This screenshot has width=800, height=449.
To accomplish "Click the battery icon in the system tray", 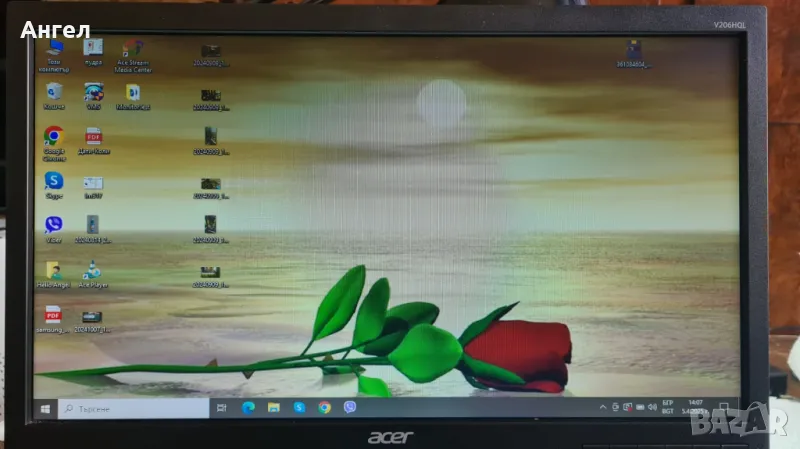I will [640, 407].
